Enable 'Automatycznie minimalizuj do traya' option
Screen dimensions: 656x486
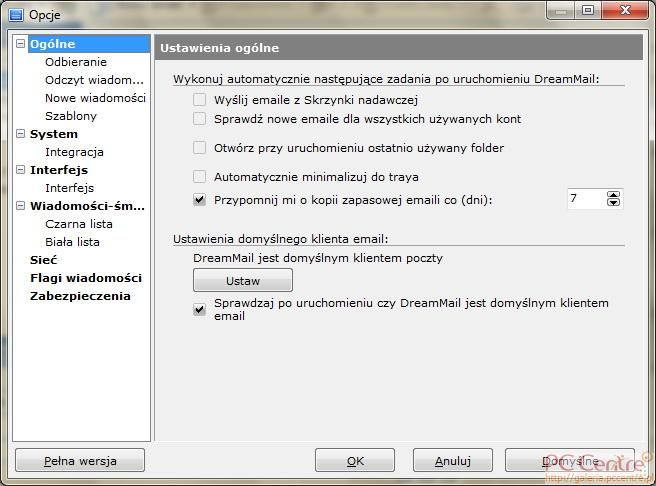point(200,176)
